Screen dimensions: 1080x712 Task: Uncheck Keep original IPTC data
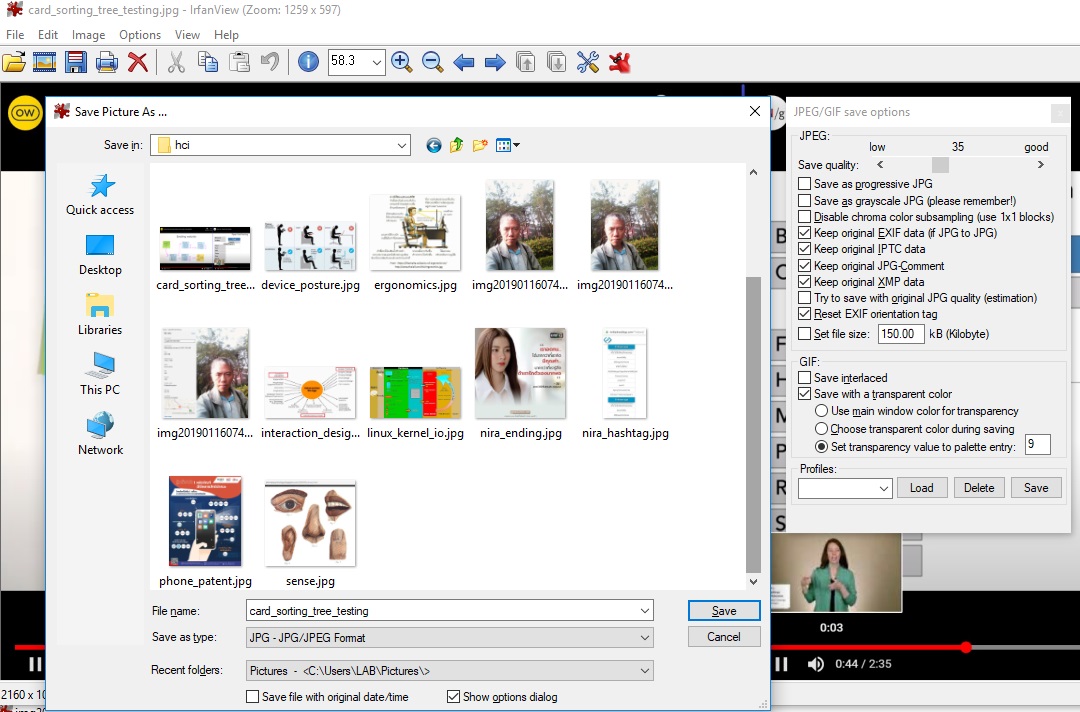[804, 249]
